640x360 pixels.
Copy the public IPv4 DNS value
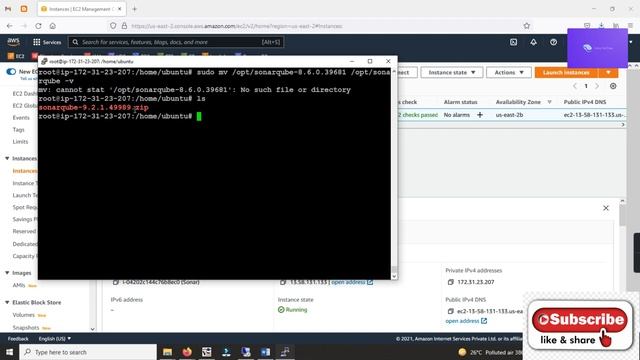451,311
